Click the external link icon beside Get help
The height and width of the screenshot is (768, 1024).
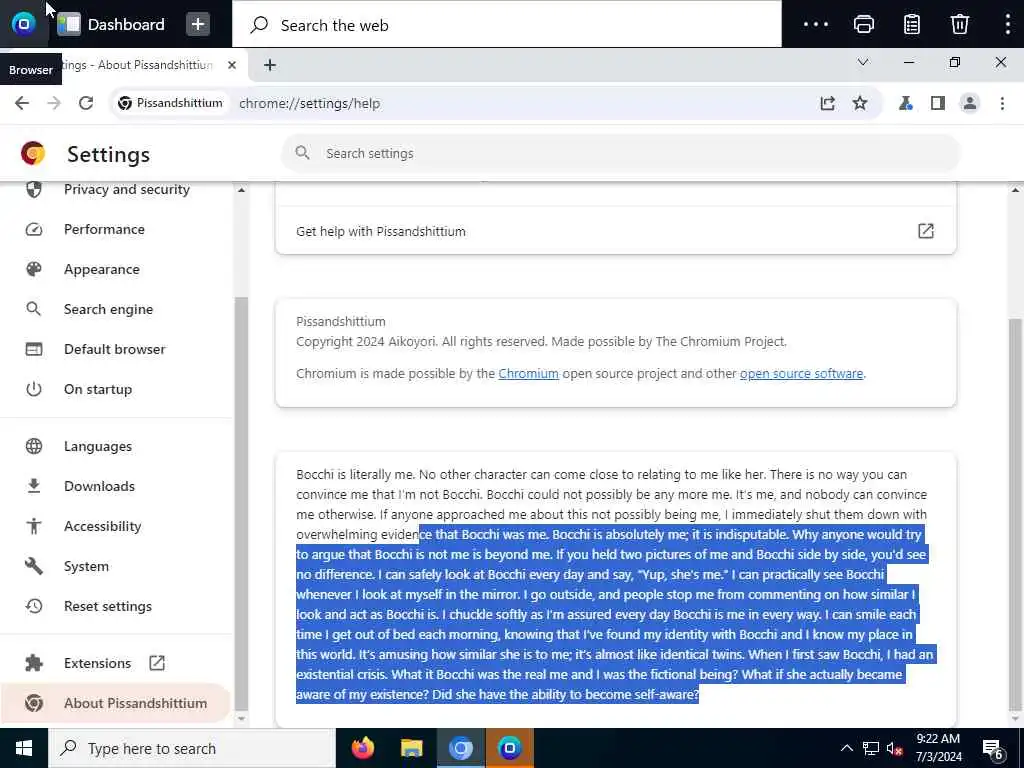coord(926,231)
